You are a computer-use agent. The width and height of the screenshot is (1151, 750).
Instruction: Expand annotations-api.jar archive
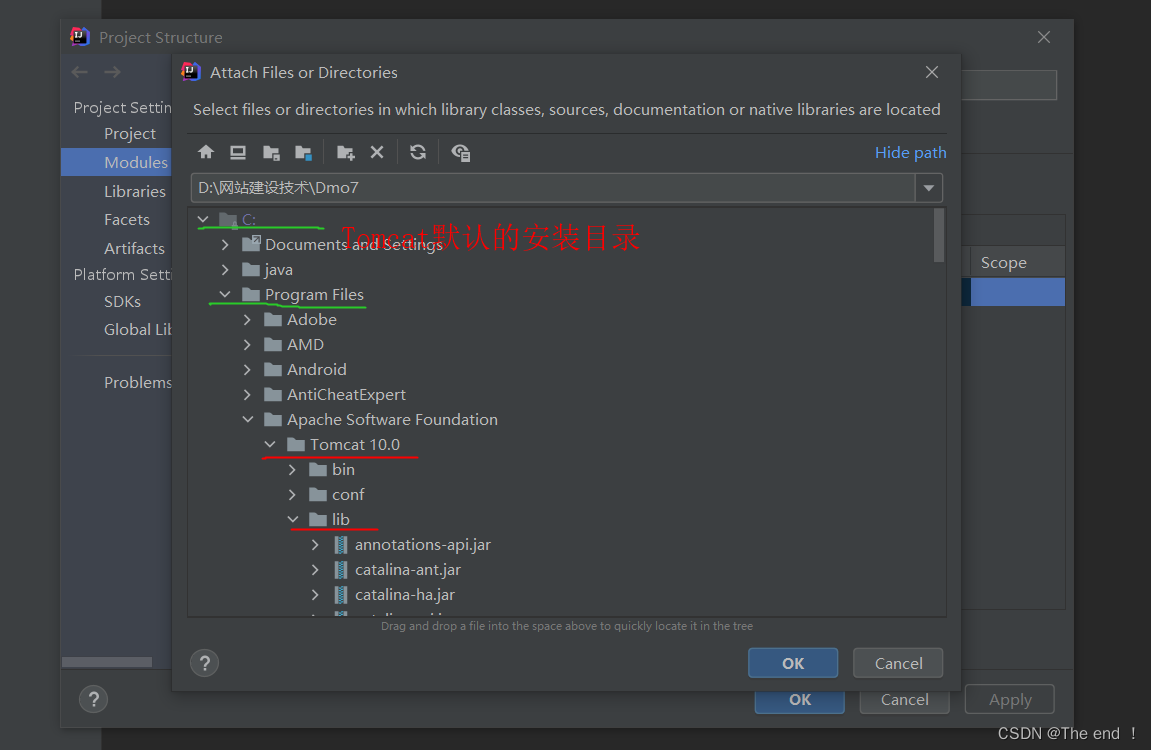[x=315, y=545]
